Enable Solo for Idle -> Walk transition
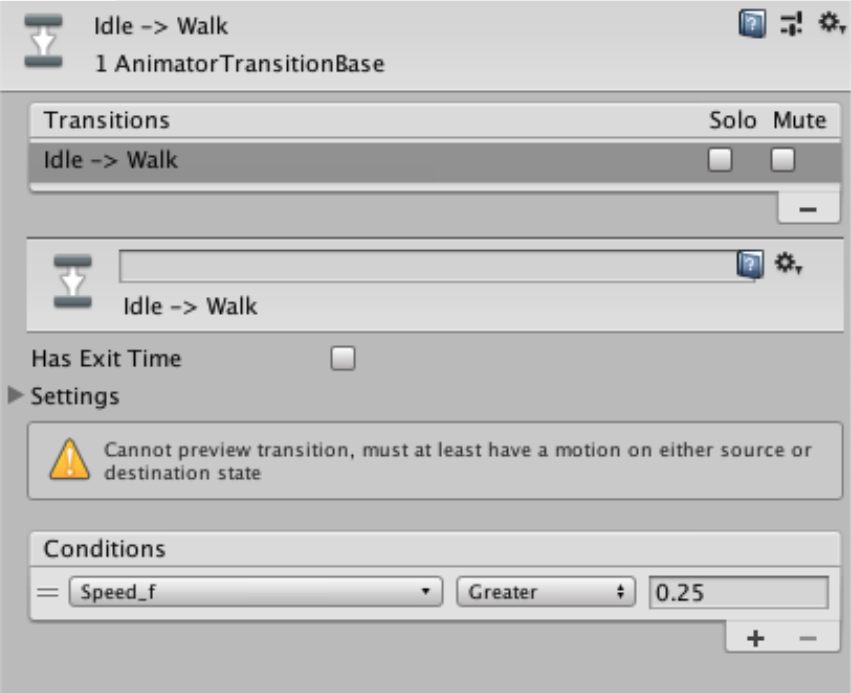This screenshot has width=851, height=693. point(720,160)
